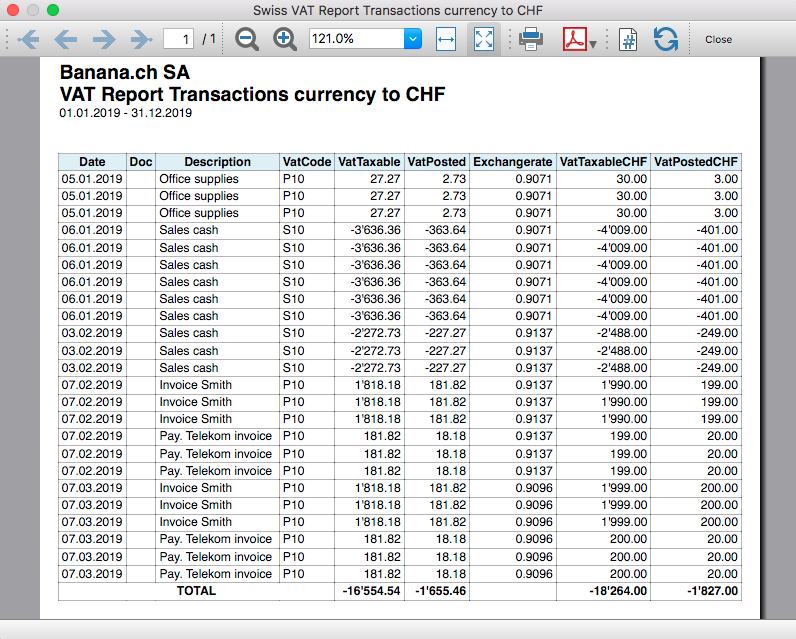
Task: Go to the first page arrow
Action: (28, 40)
